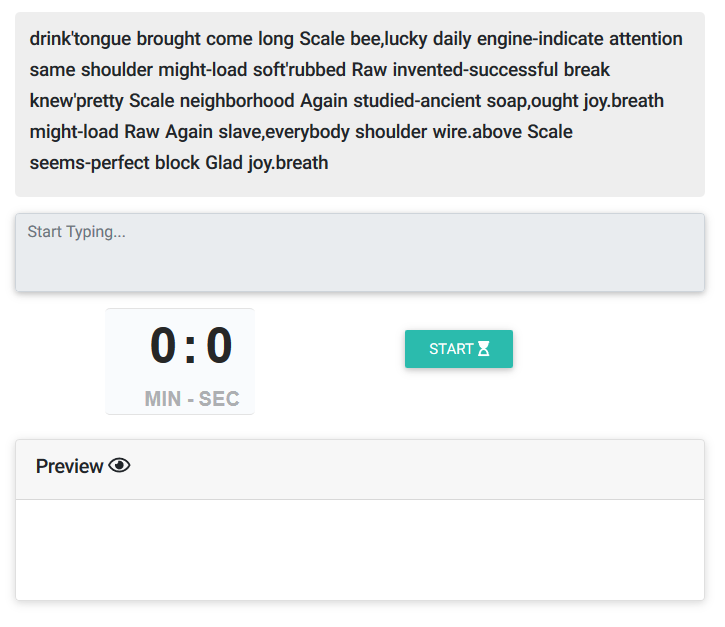Screen dimensions: 725x627
Task: Click the seconds digit of the timer
Action: 219,345
